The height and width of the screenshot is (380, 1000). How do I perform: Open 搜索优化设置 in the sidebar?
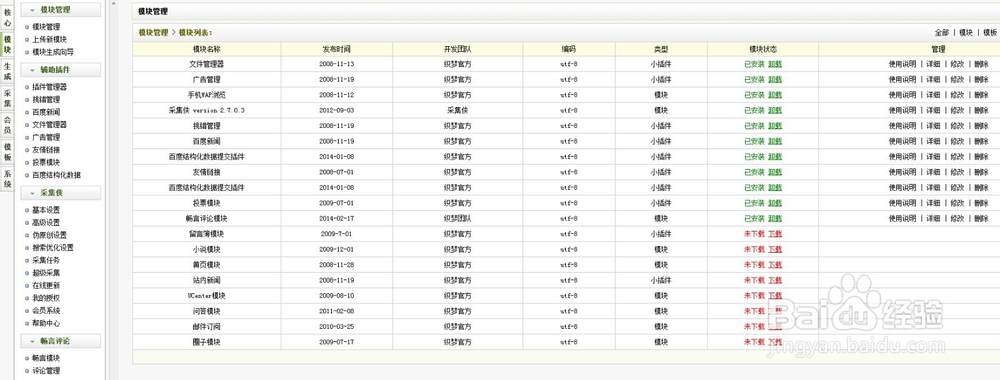coord(53,247)
